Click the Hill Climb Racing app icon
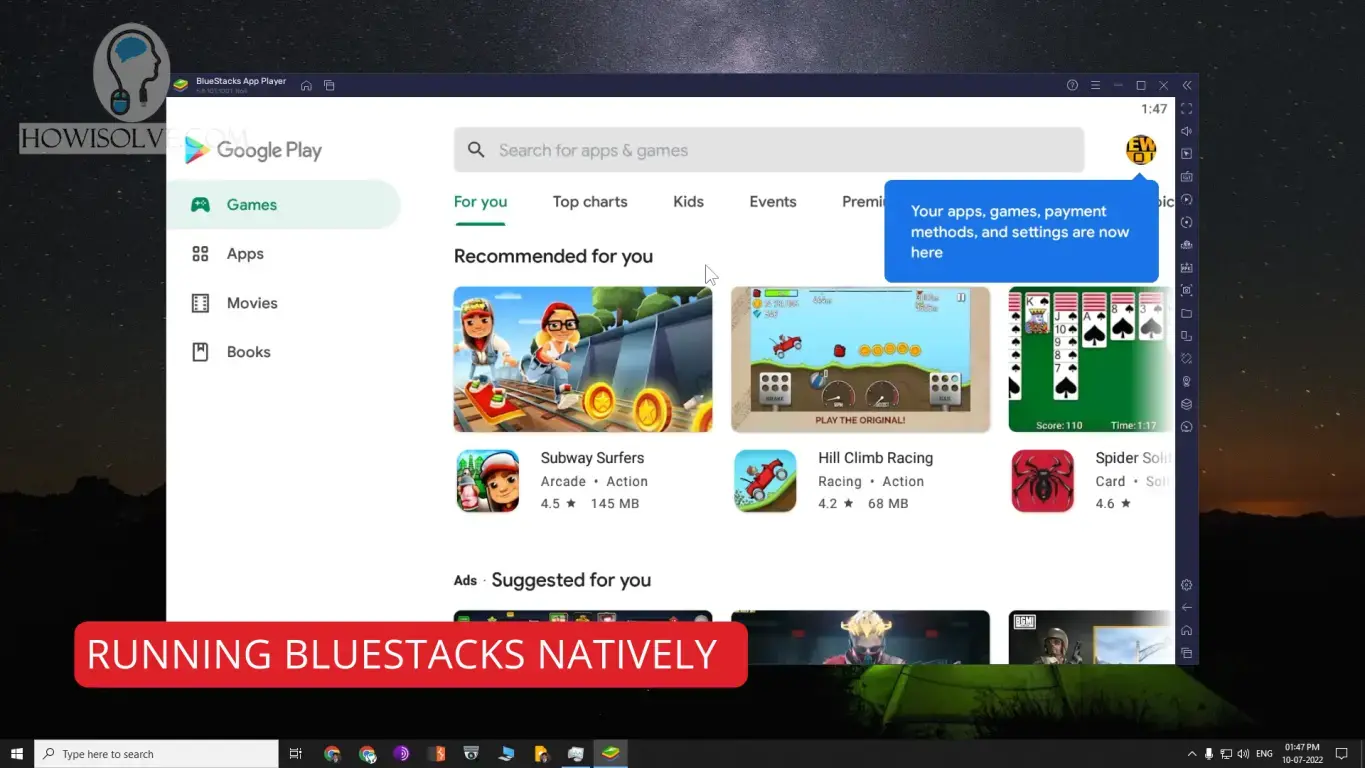The width and height of the screenshot is (1365, 768). click(x=766, y=481)
